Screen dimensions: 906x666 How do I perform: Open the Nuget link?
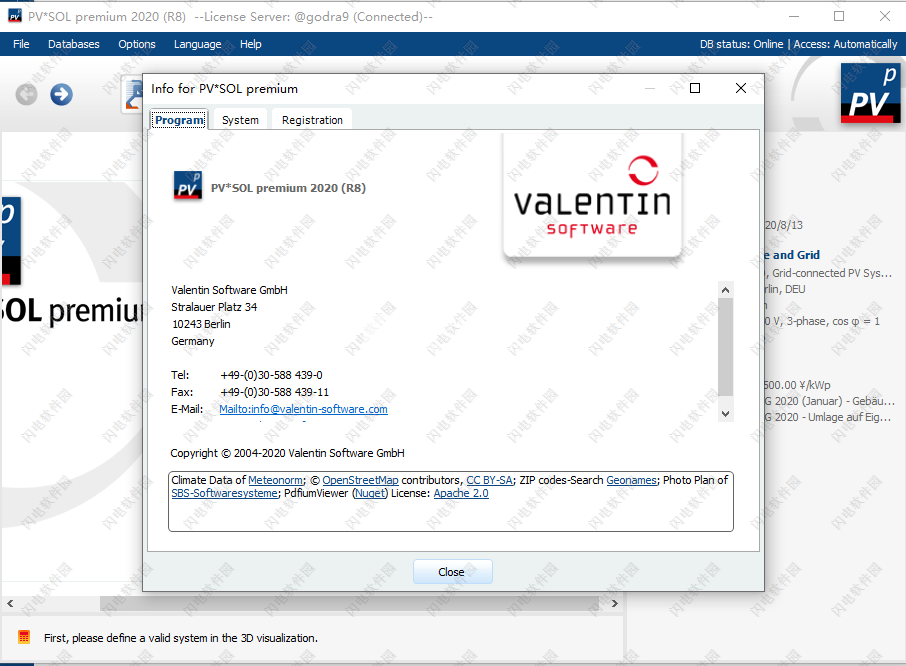point(370,493)
